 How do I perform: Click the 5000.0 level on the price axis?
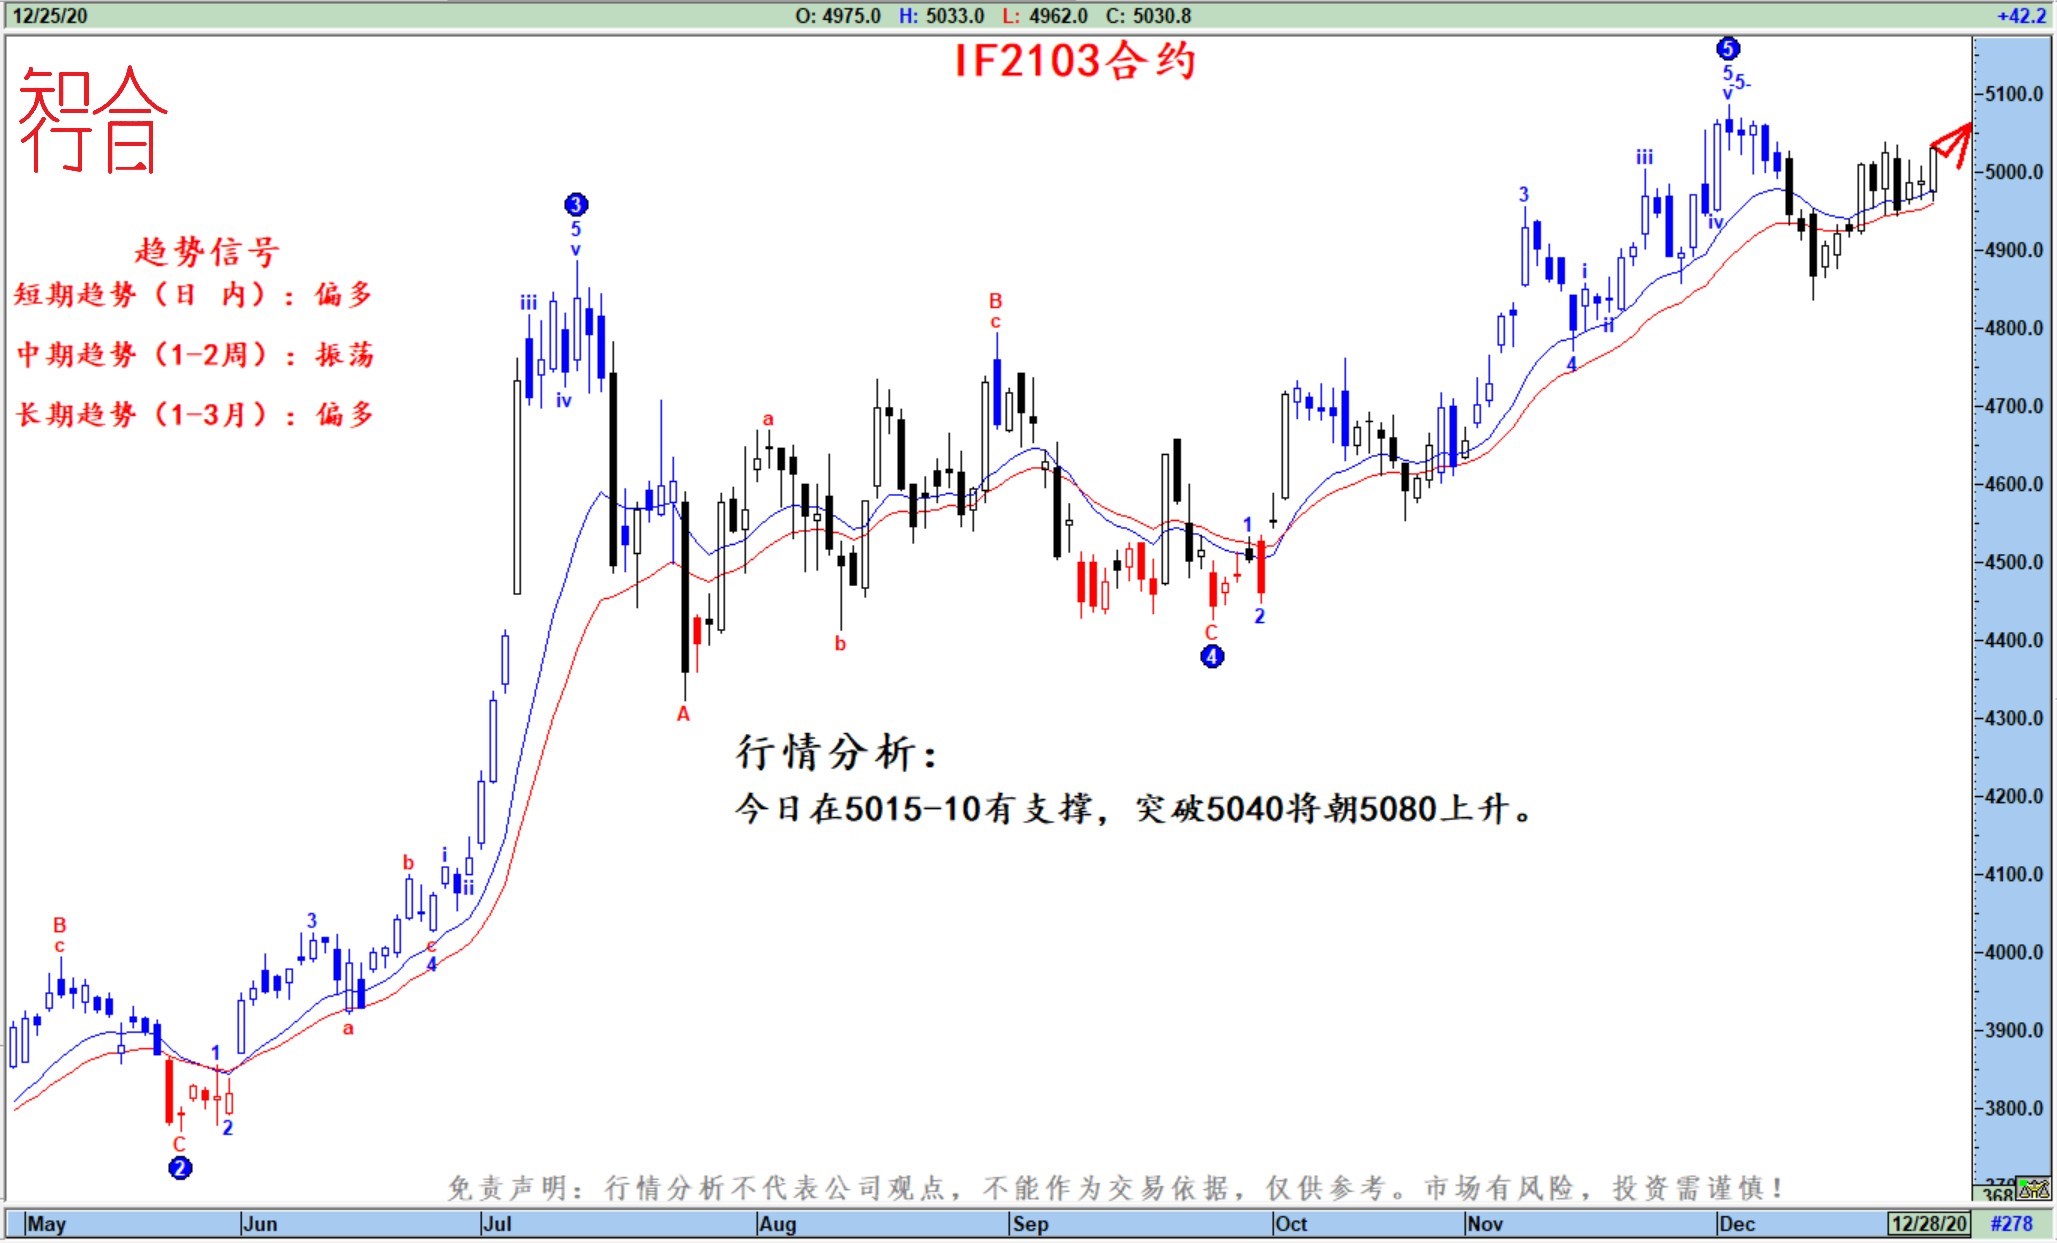2014,172
